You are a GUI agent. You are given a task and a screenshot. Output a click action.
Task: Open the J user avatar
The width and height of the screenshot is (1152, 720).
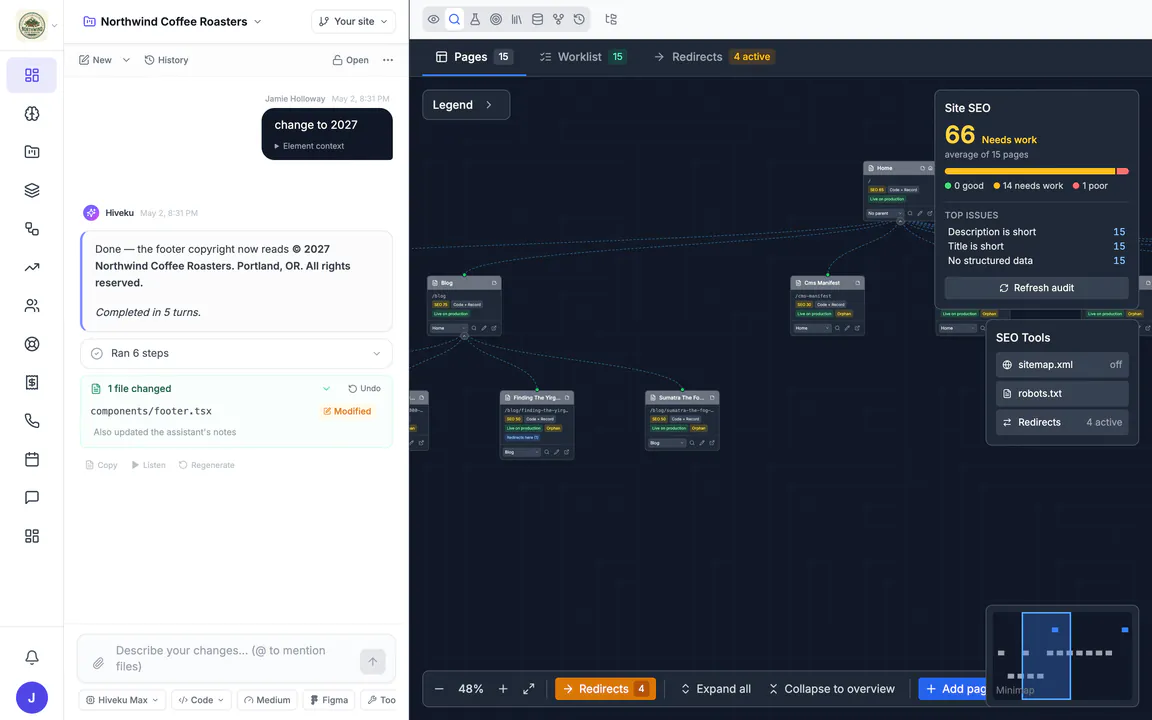tap(32, 698)
